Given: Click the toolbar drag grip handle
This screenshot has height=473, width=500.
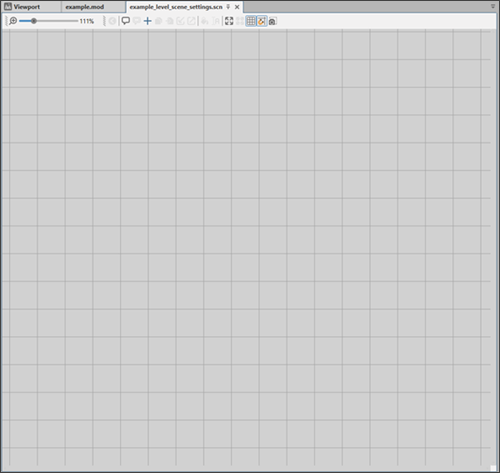Looking at the screenshot, I should (6, 21).
